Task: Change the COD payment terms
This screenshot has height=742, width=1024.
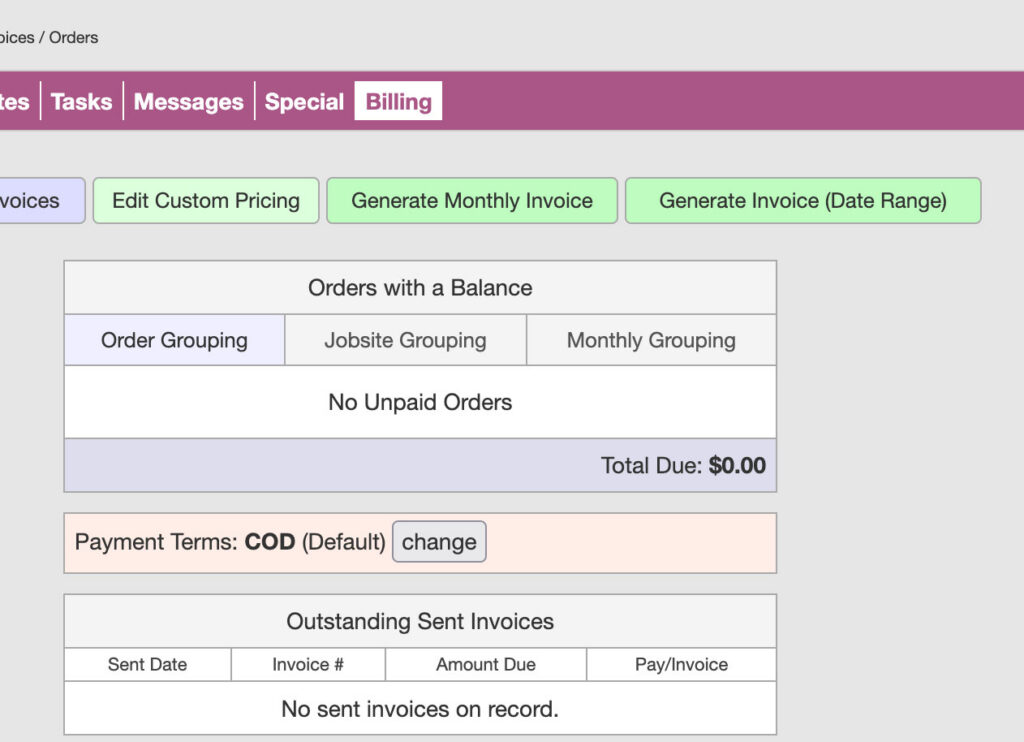Action: pos(439,541)
